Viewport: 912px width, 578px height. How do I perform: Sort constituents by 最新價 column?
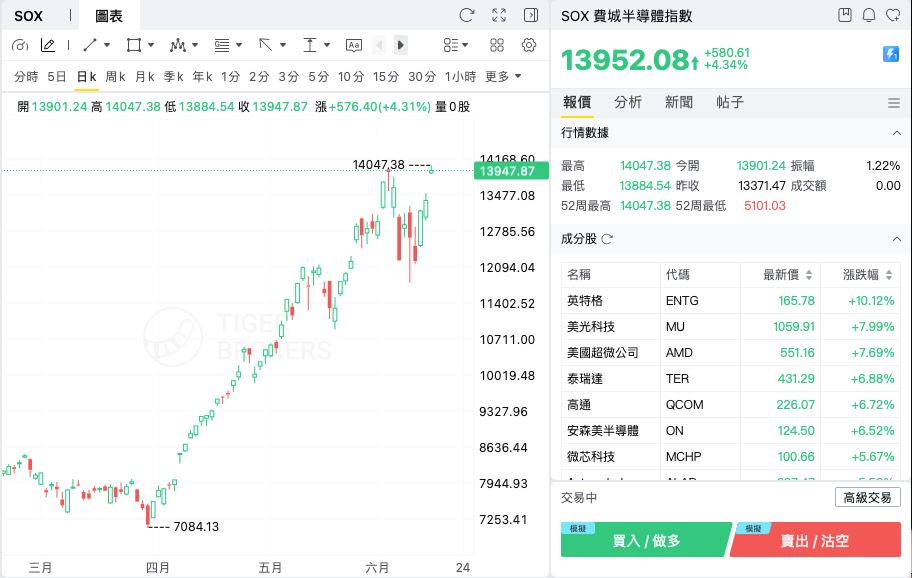coord(788,275)
